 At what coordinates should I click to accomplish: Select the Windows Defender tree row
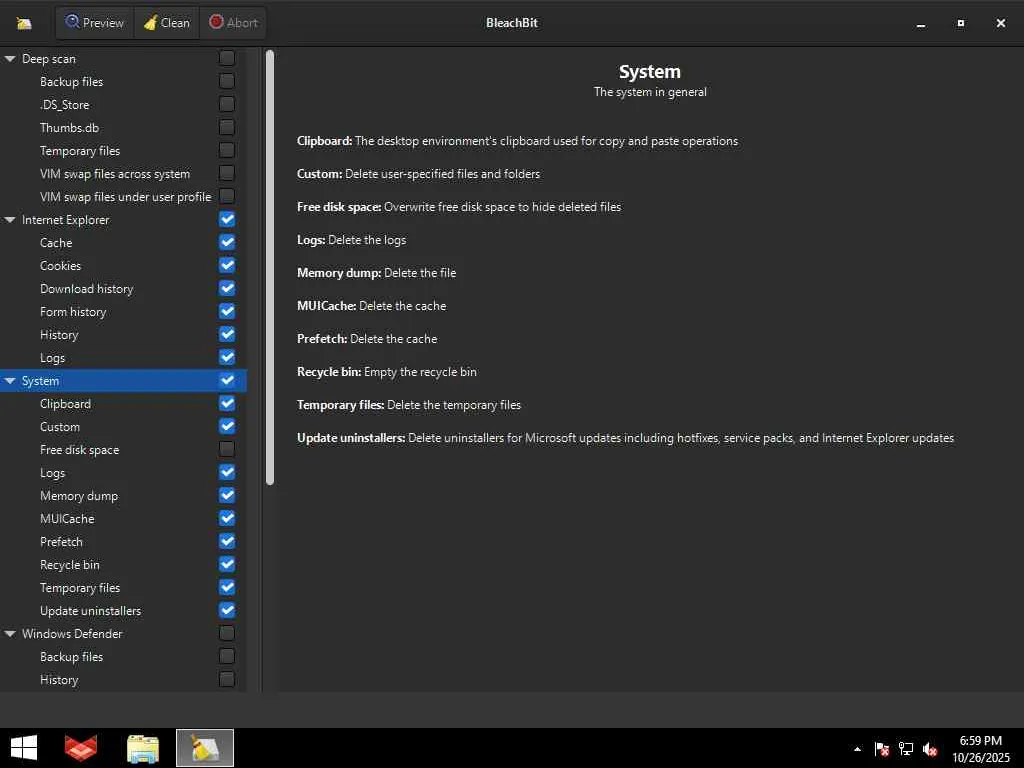pyautogui.click(x=123, y=634)
